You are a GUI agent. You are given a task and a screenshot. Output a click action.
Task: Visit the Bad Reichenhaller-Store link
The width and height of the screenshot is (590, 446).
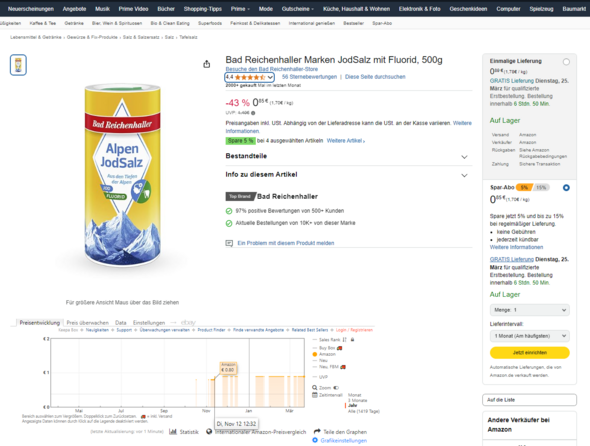[271, 69]
